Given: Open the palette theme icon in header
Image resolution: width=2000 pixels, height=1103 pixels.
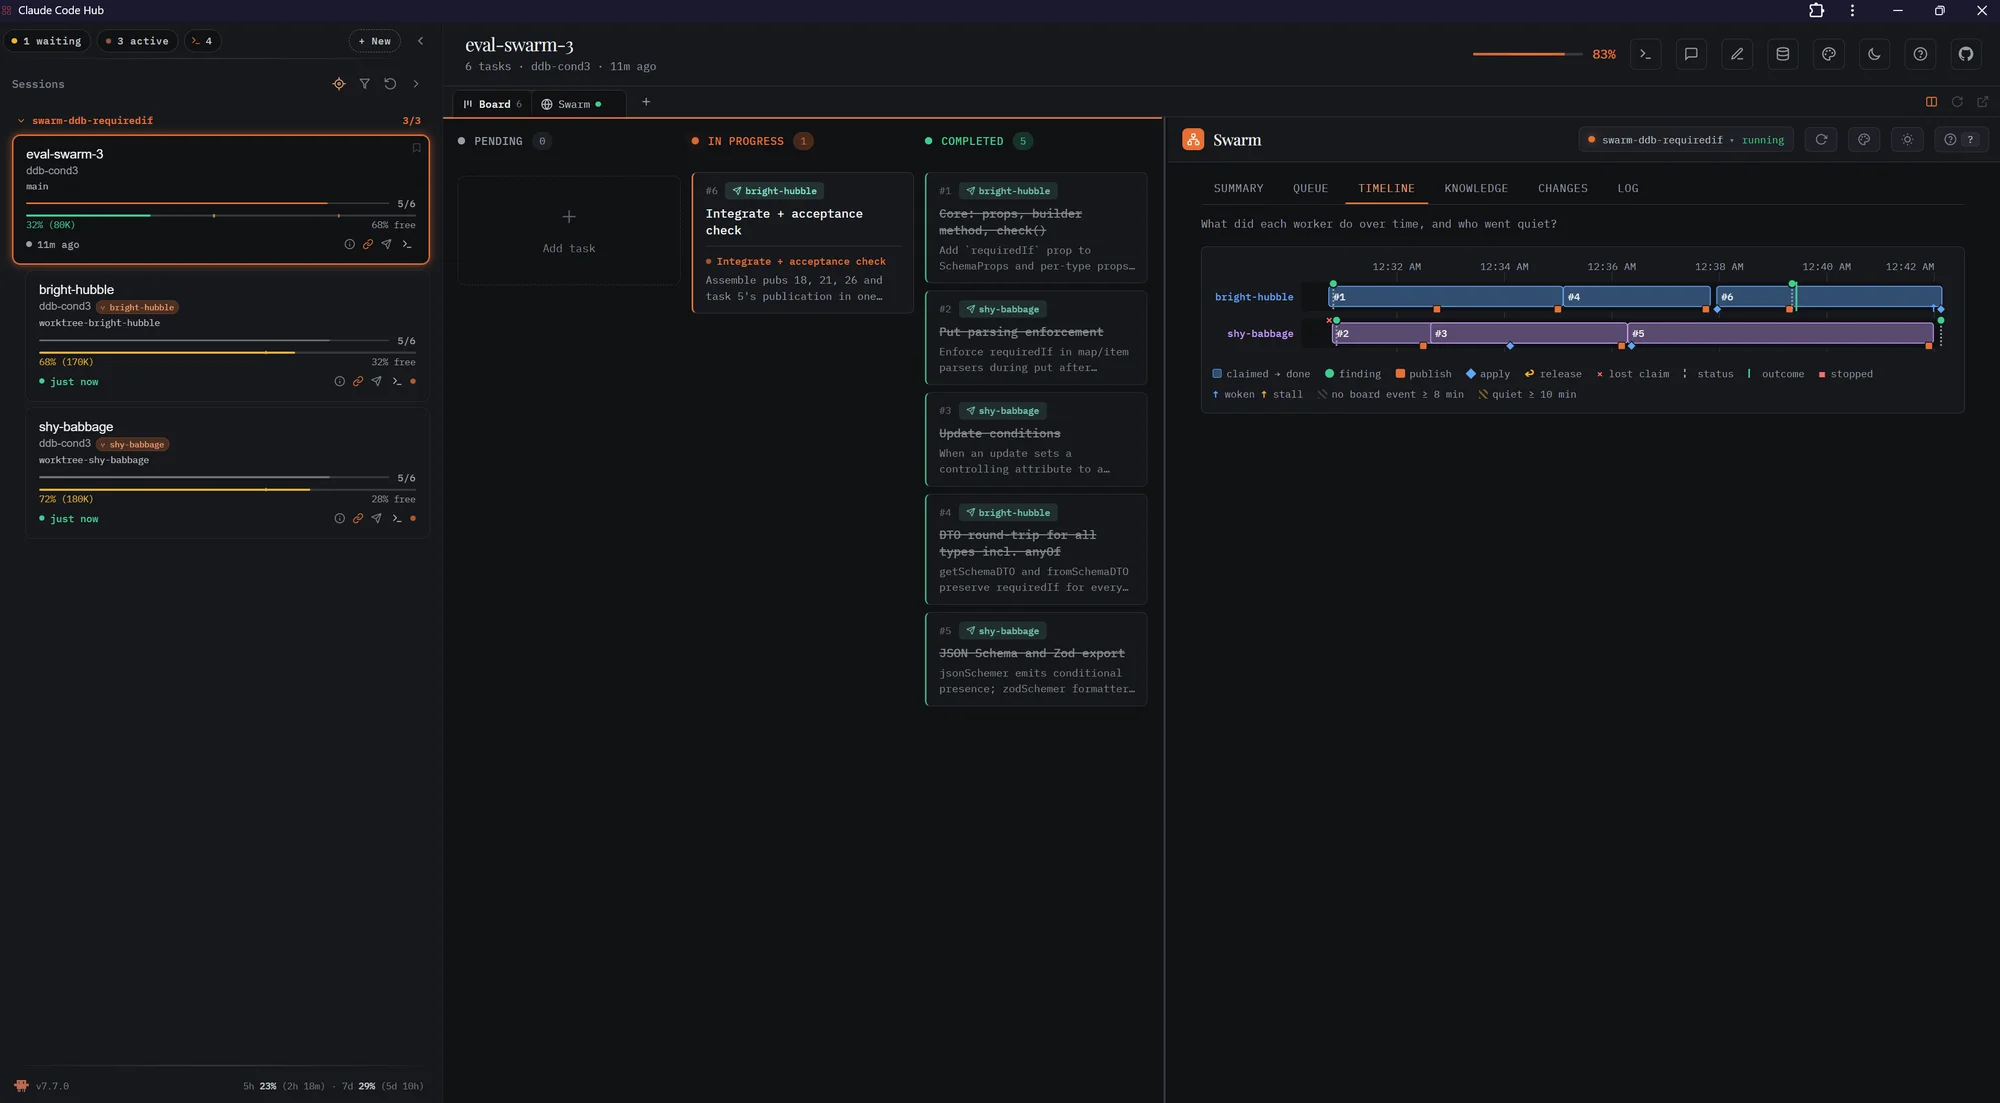Looking at the screenshot, I should pyautogui.click(x=1828, y=54).
